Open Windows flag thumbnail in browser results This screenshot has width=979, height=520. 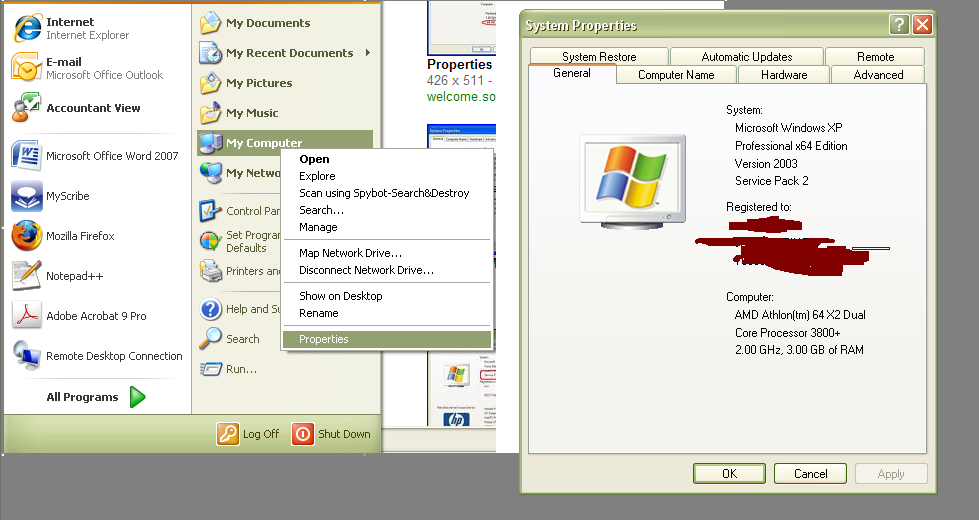(x=456, y=376)
